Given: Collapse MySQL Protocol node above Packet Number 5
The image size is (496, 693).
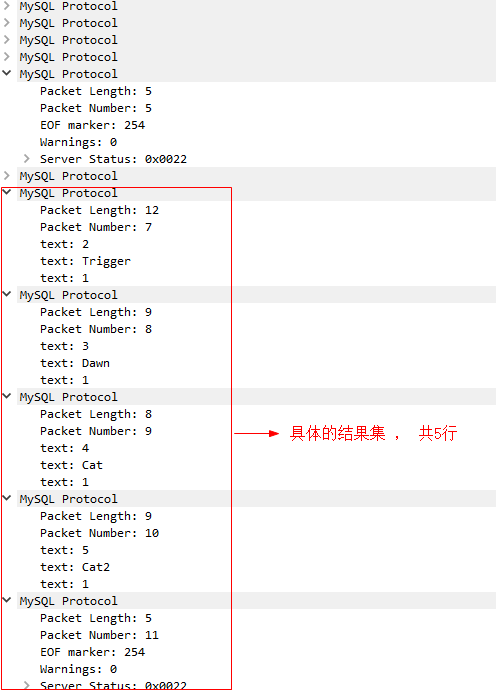Looking at the screenshot, I should coord(7,73).
